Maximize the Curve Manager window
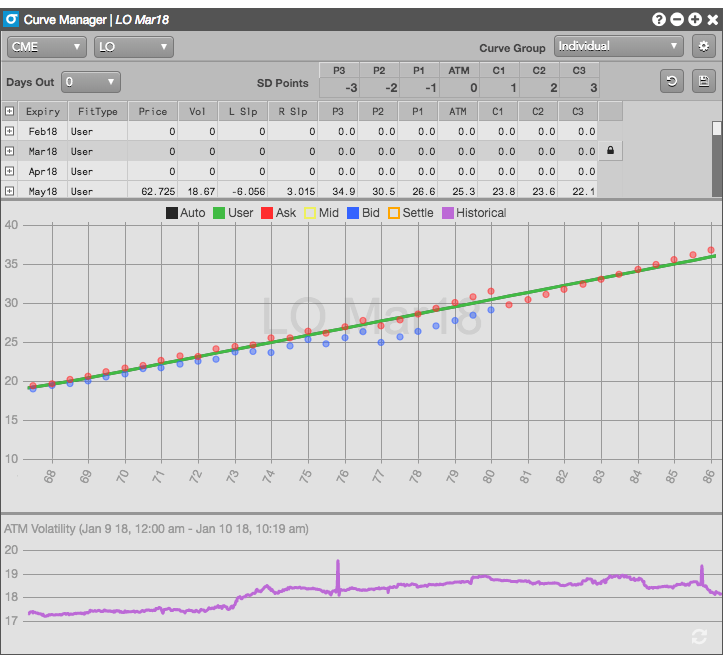This screenshot has width=723, height=663. 695,19
